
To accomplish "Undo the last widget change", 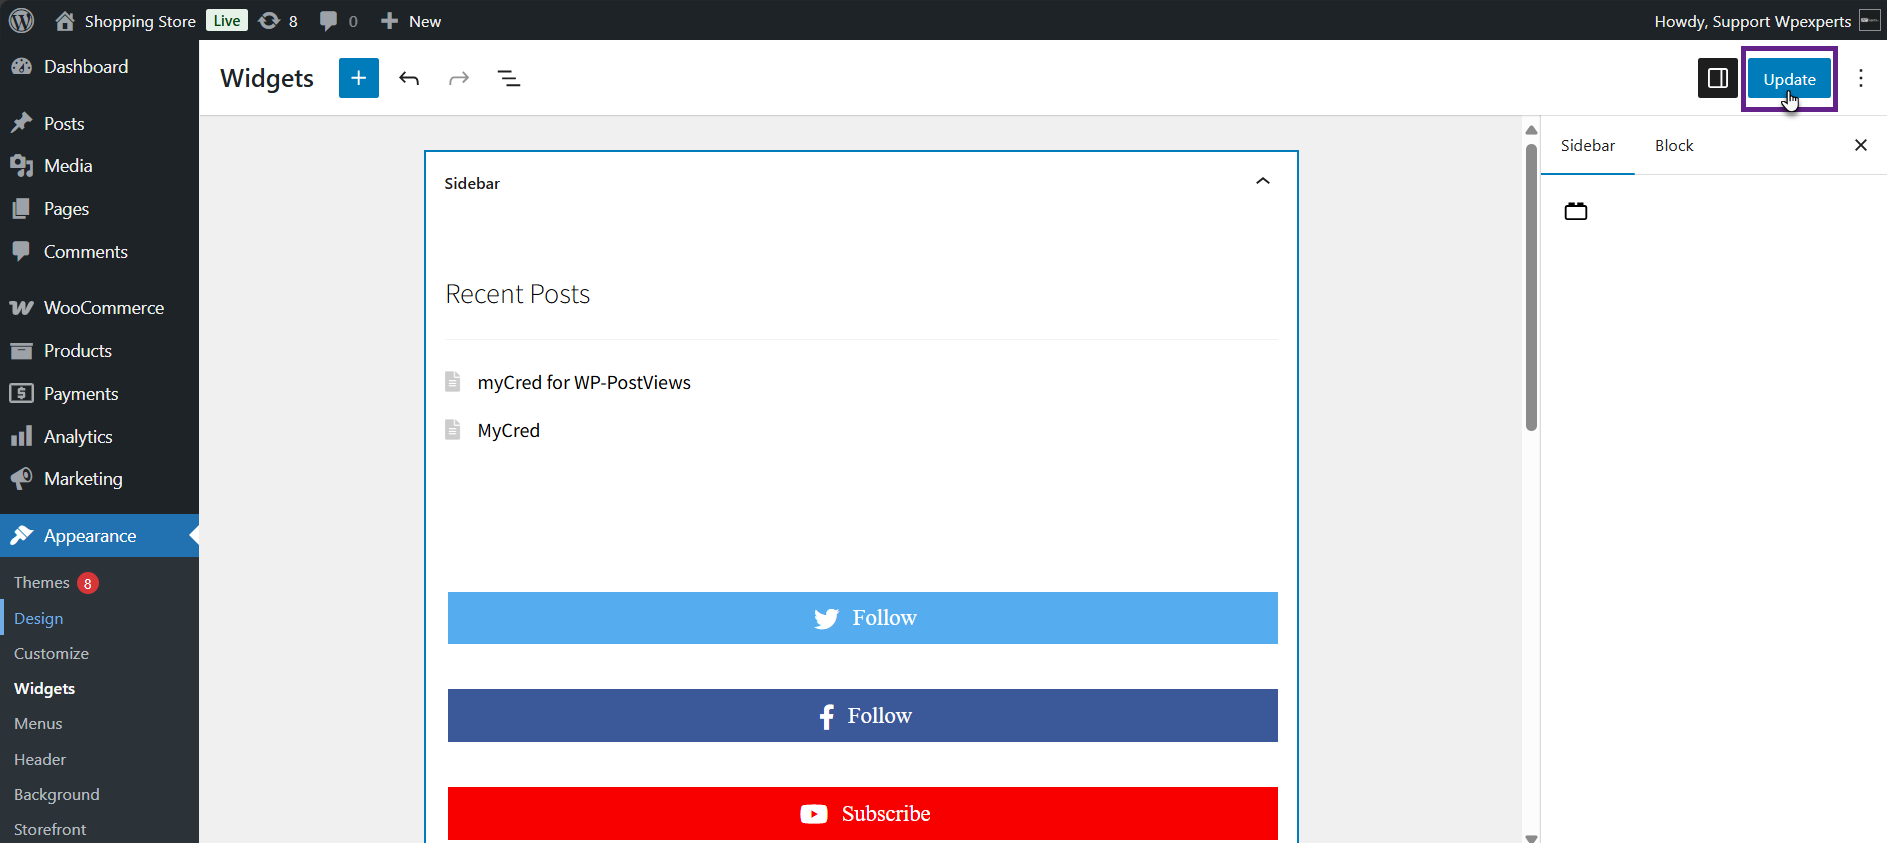I will click(409, 78).
